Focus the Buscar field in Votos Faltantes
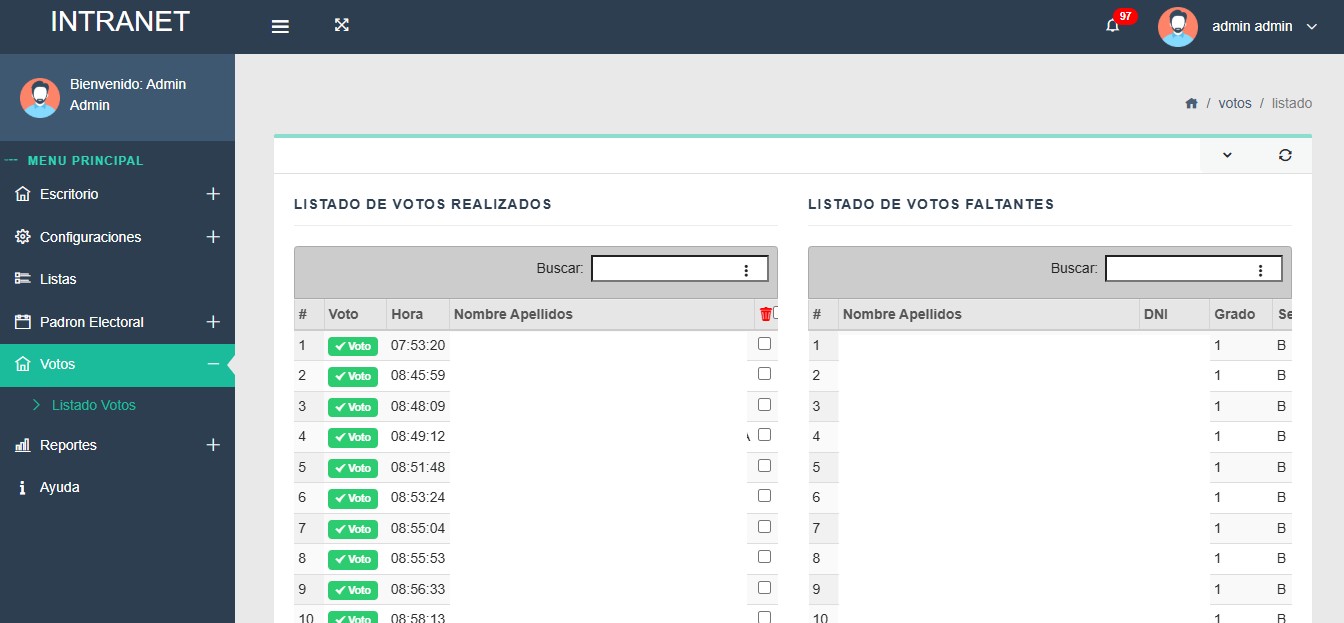1344x623 pixels. [x=1194, y=269]
